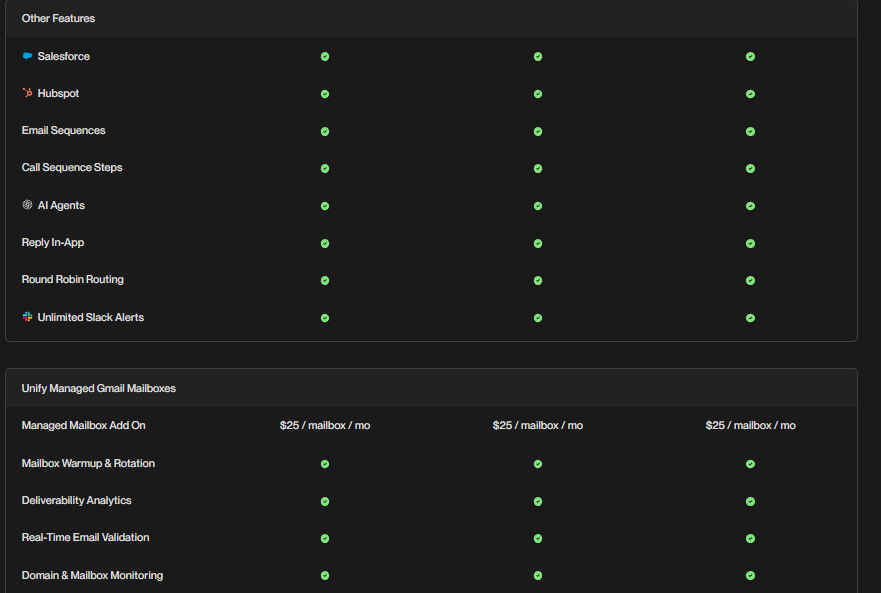This screenshot has width=881, height=593.
Task: Click Round Robin Routing checkmark in middle column
Action: 538,280
